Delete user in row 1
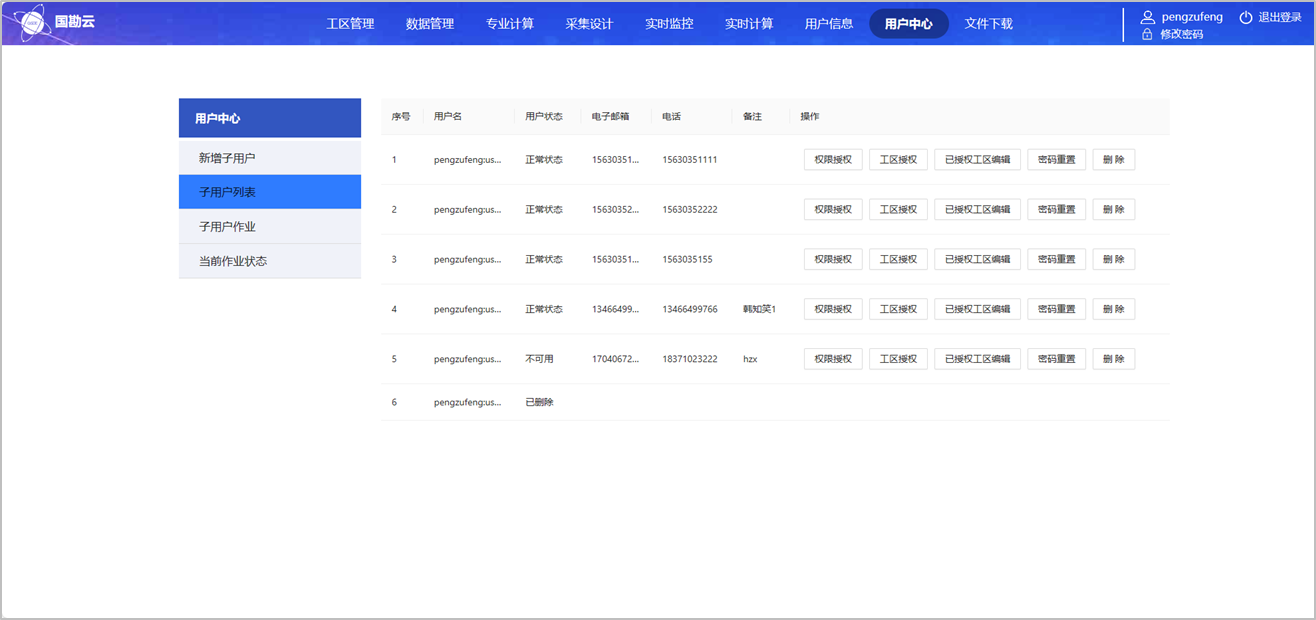The height and width of the screenshot is (620, 1316). 1113,160
